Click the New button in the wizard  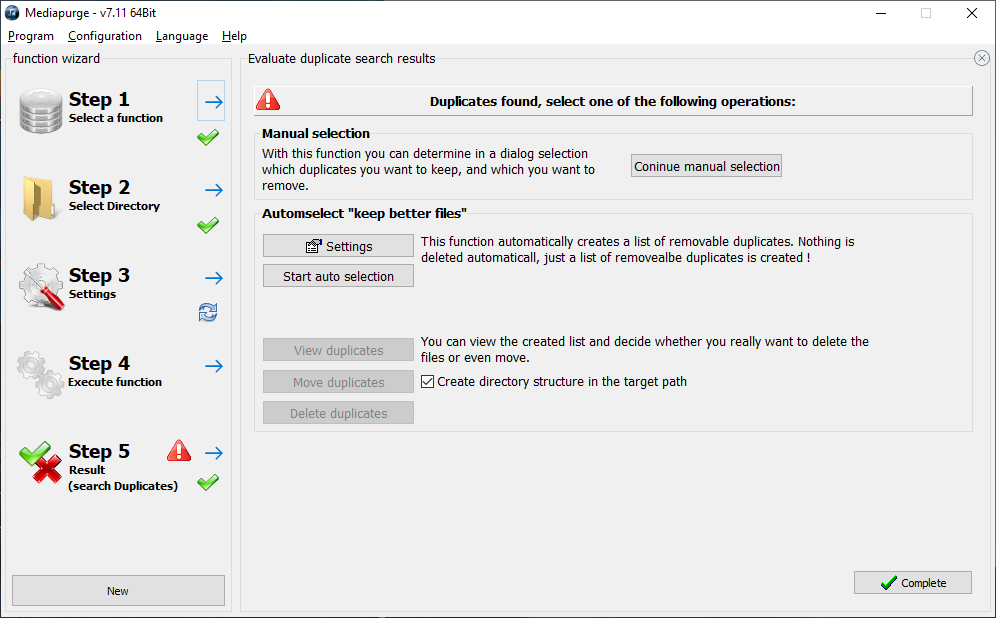[118, 591]
